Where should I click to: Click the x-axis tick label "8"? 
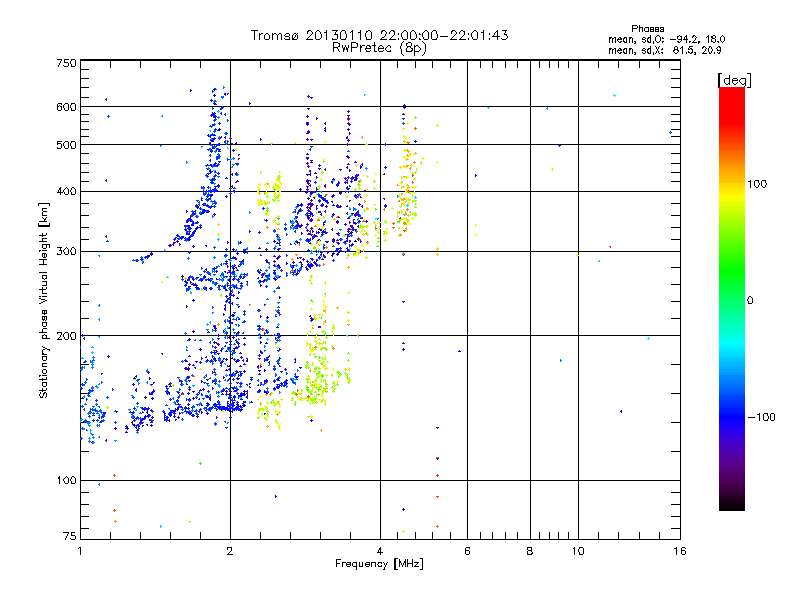point(530,551)
